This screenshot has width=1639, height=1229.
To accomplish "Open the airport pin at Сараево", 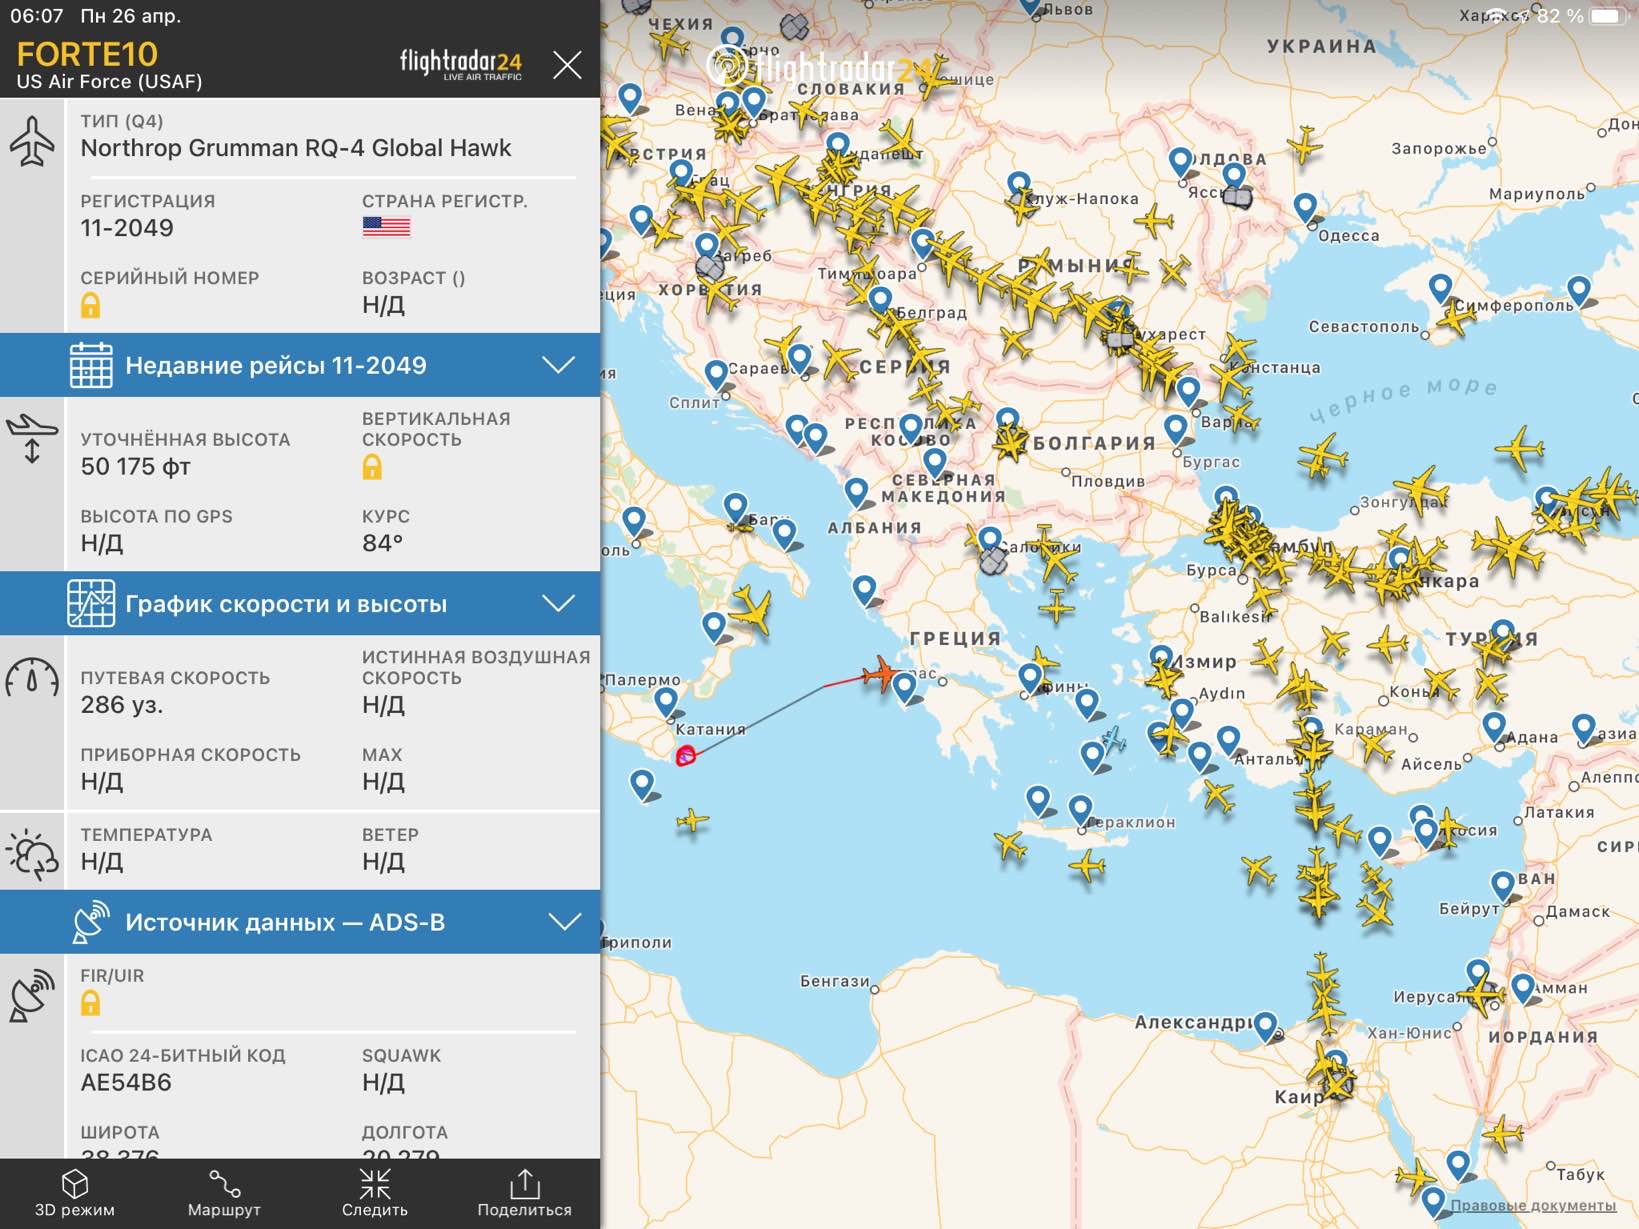I will pos(800,360).
